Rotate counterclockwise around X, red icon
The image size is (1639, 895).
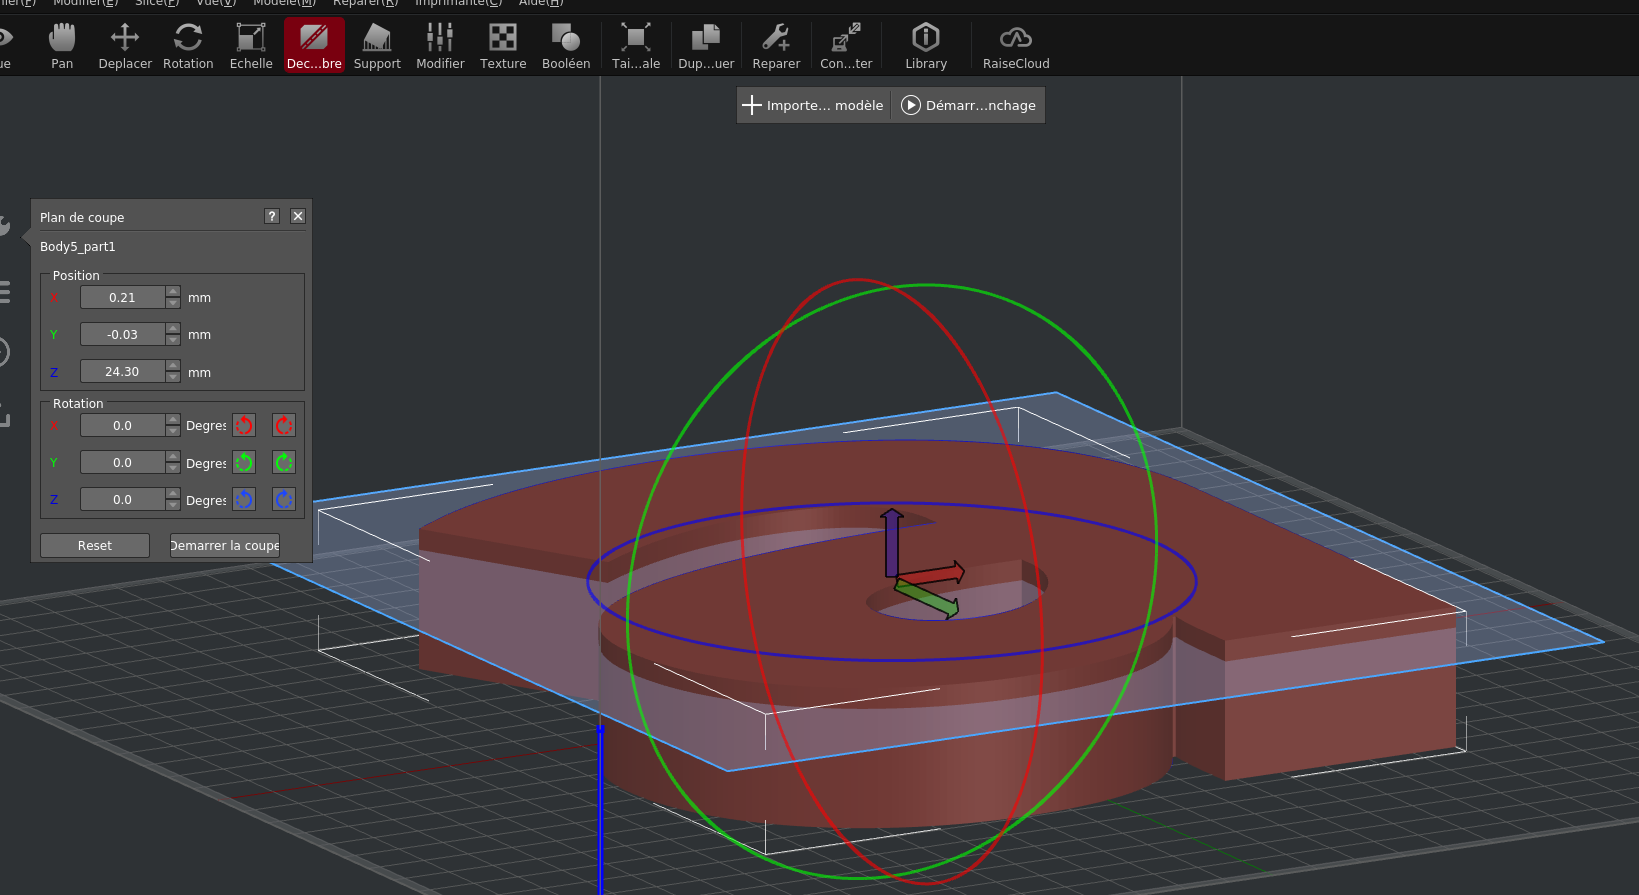pos(244,425)
